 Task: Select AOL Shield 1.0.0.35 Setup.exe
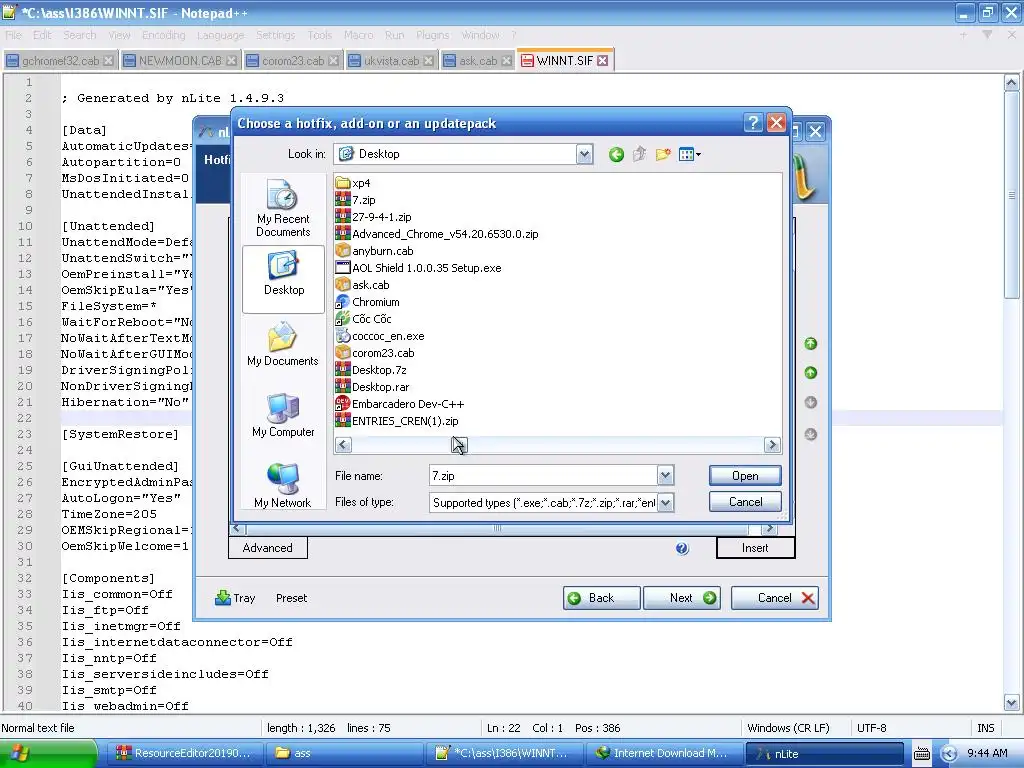point(419,268)
